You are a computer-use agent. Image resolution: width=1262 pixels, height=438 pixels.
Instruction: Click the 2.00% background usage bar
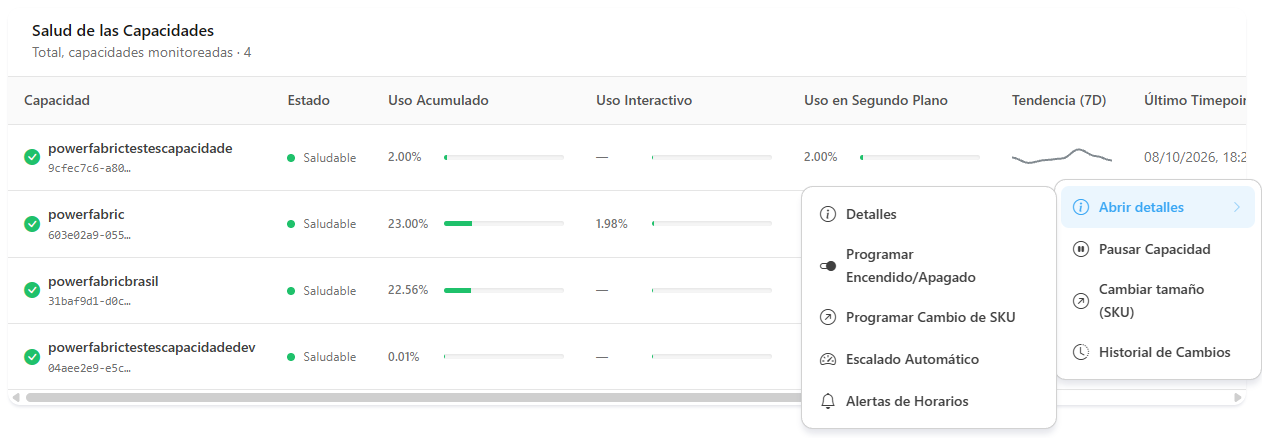(920, 158)
